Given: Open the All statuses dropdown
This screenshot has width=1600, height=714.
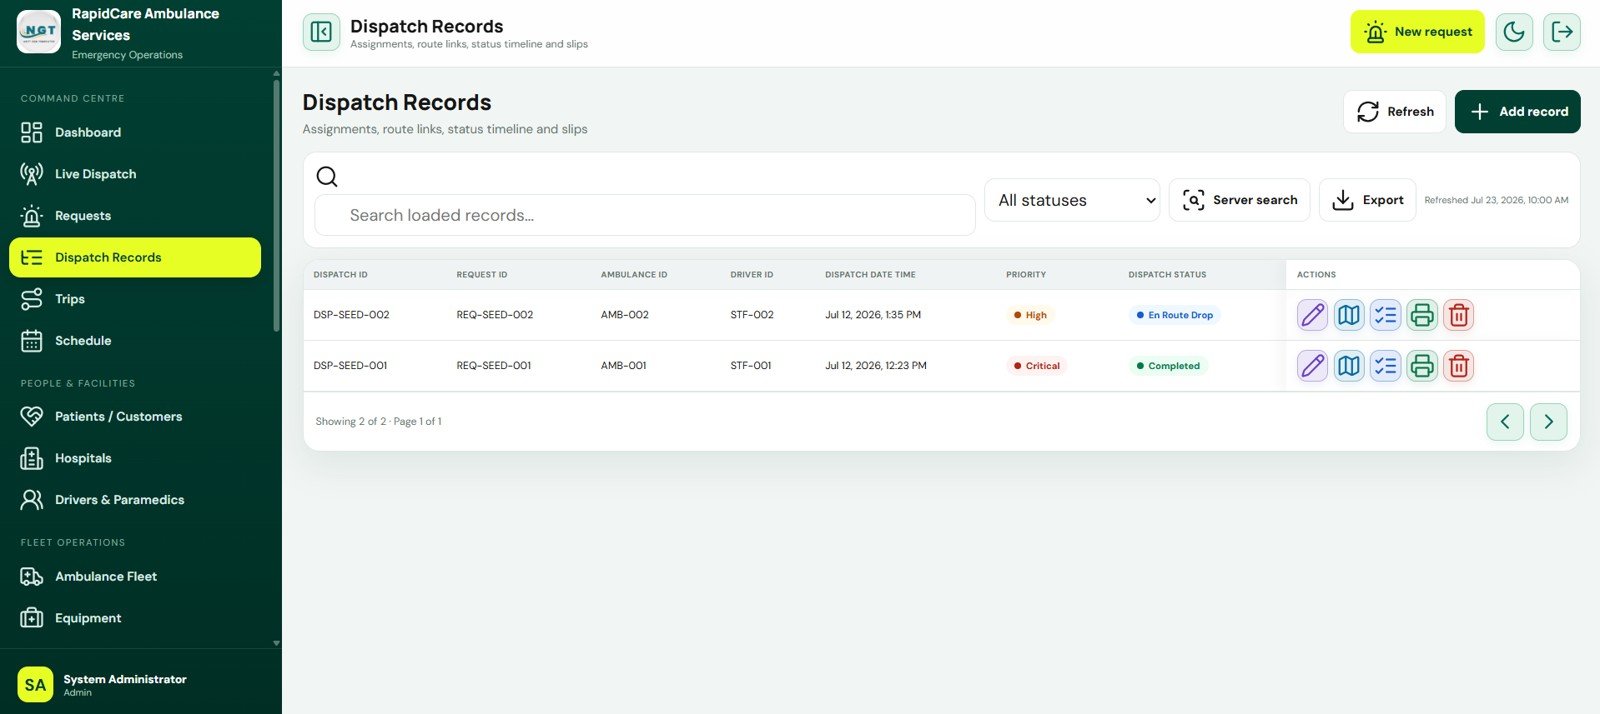Looking at the screenshot, I should tap(1072, 200).
